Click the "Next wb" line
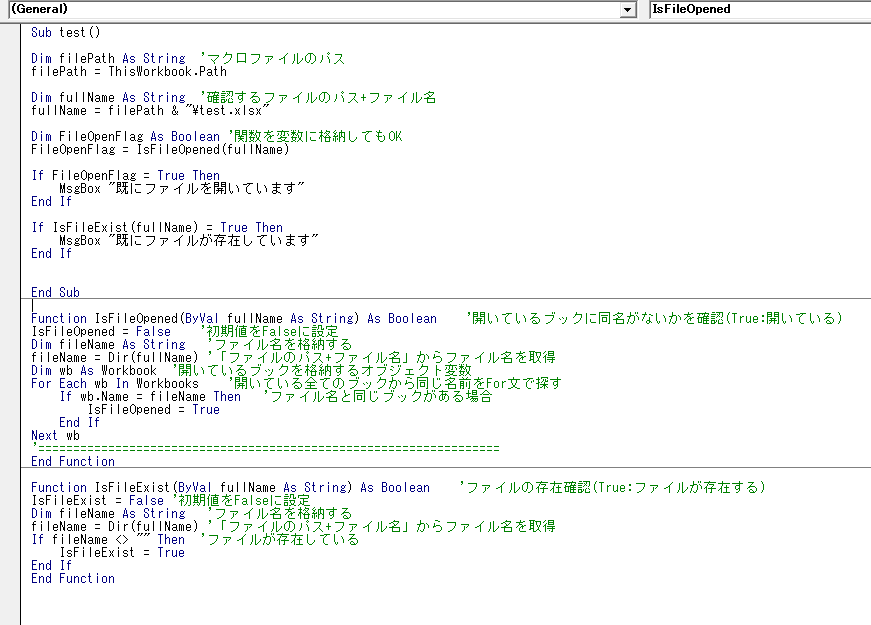 pos(55,436)
